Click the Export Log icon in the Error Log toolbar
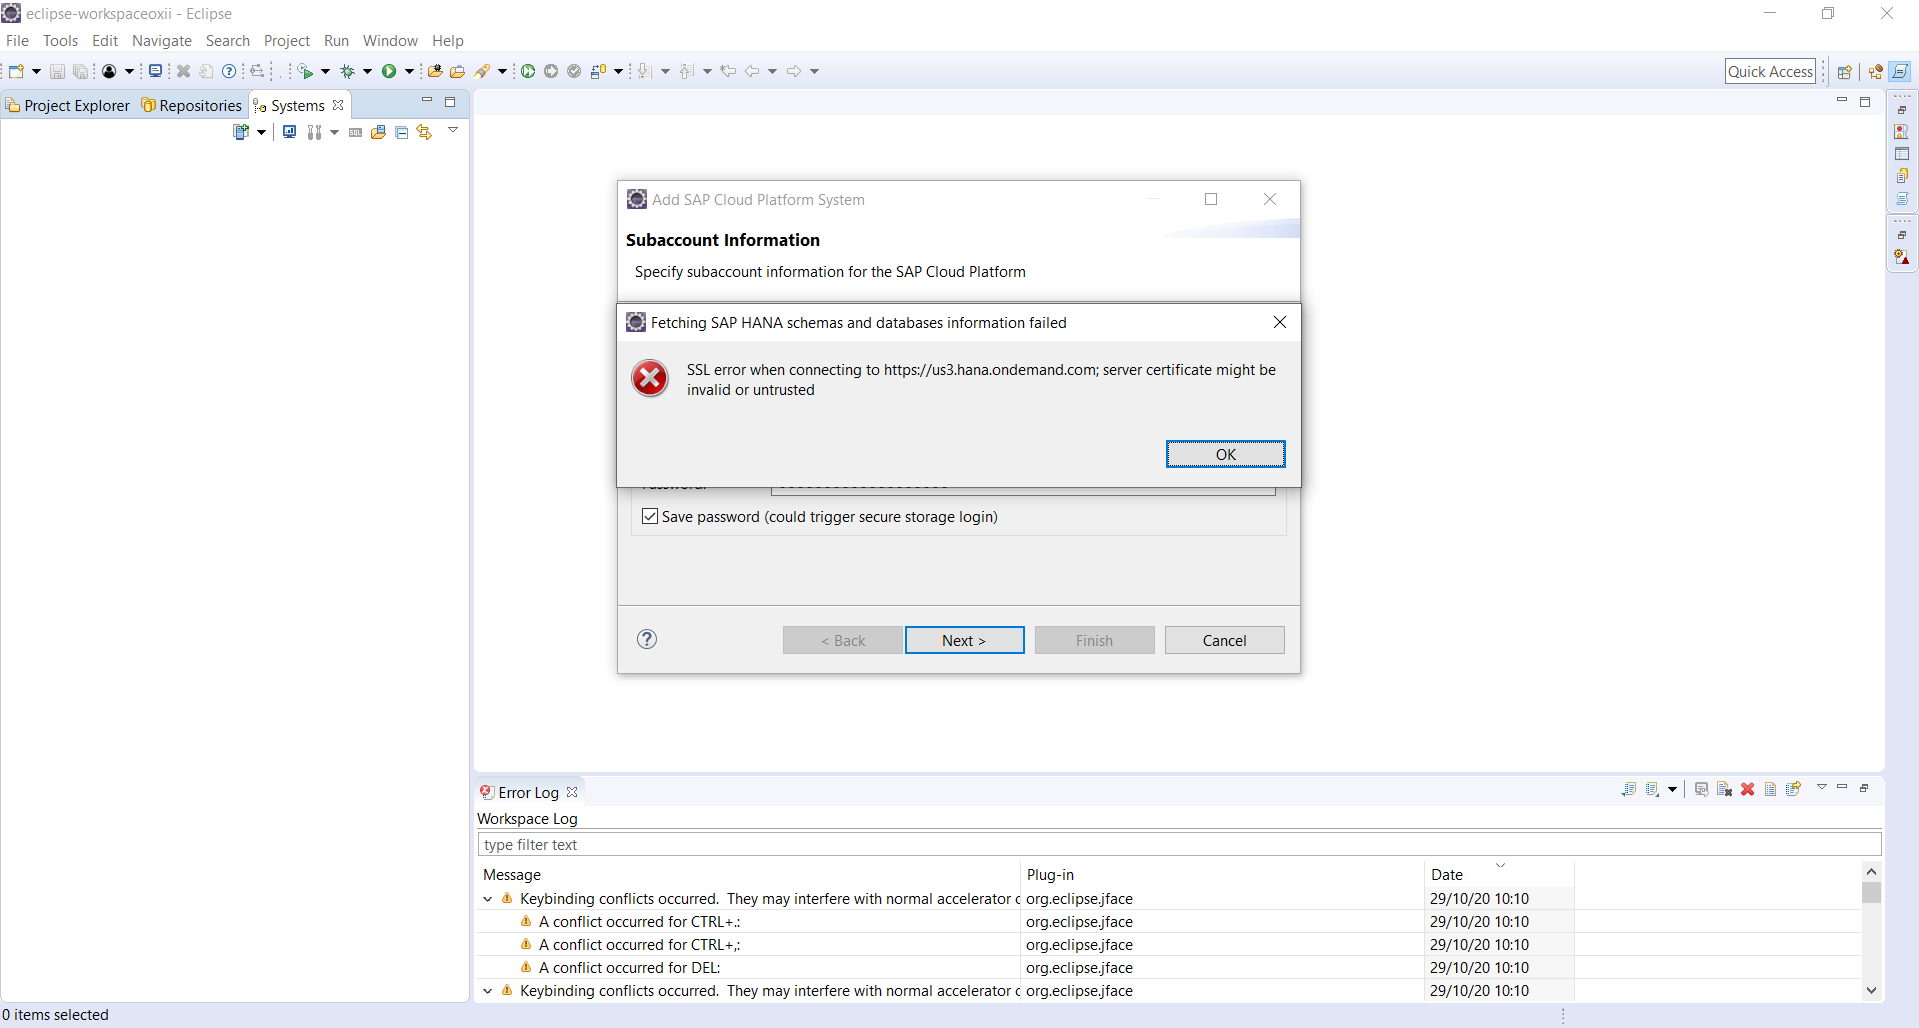 tap(1629, 789)
